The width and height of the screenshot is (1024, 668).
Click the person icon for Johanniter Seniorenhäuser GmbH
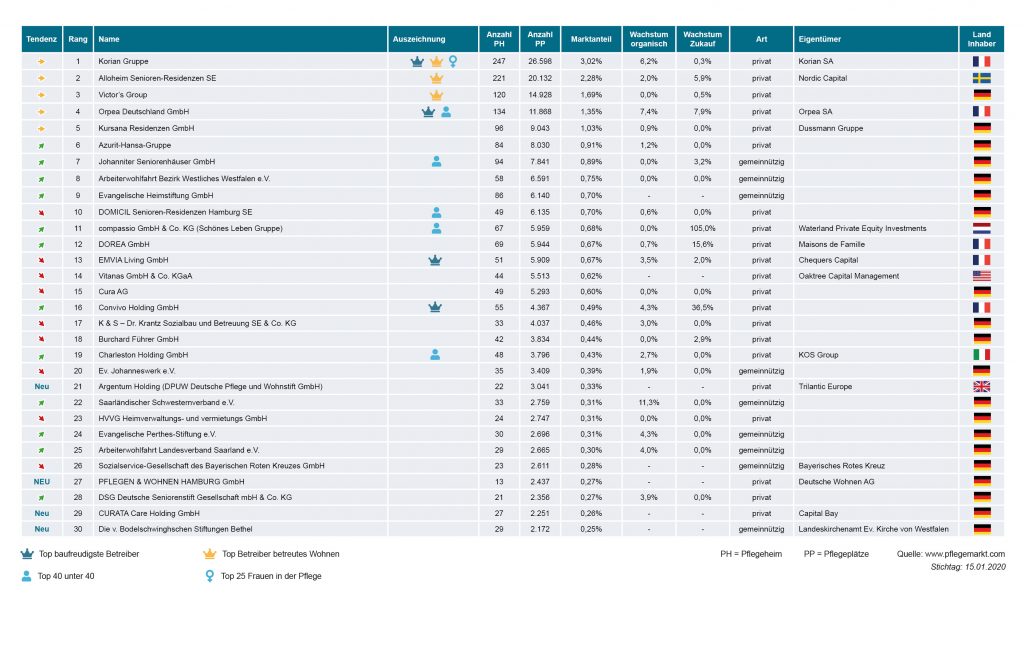[x=436, y=161]
